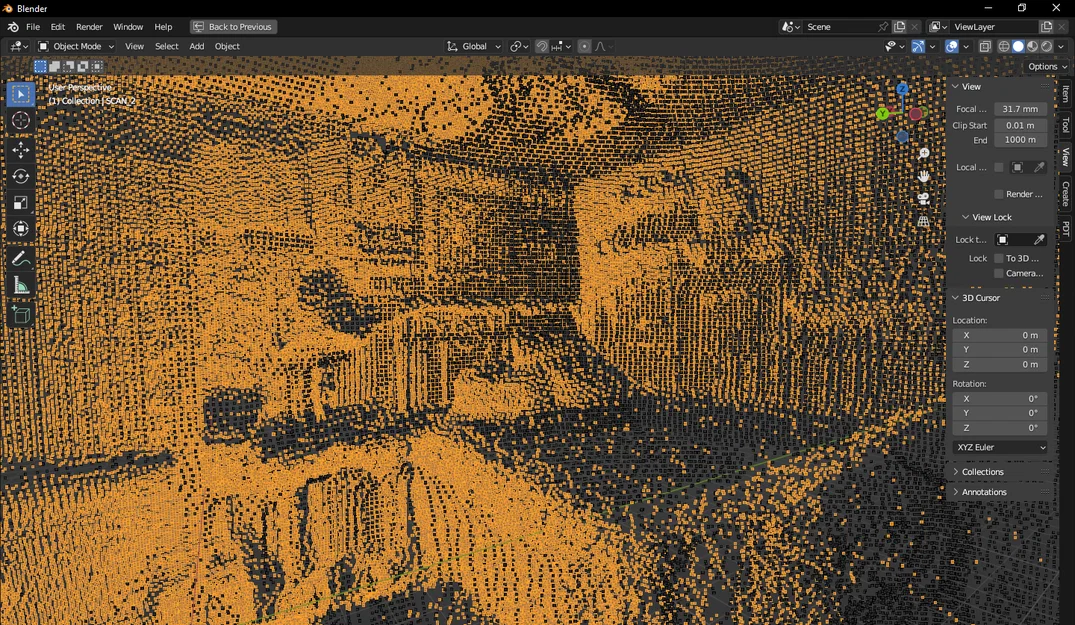Choose the Annotate pencil tool
Viewport: 1075px width, 625px height.
pyautogui.click(x=21, y=259)
